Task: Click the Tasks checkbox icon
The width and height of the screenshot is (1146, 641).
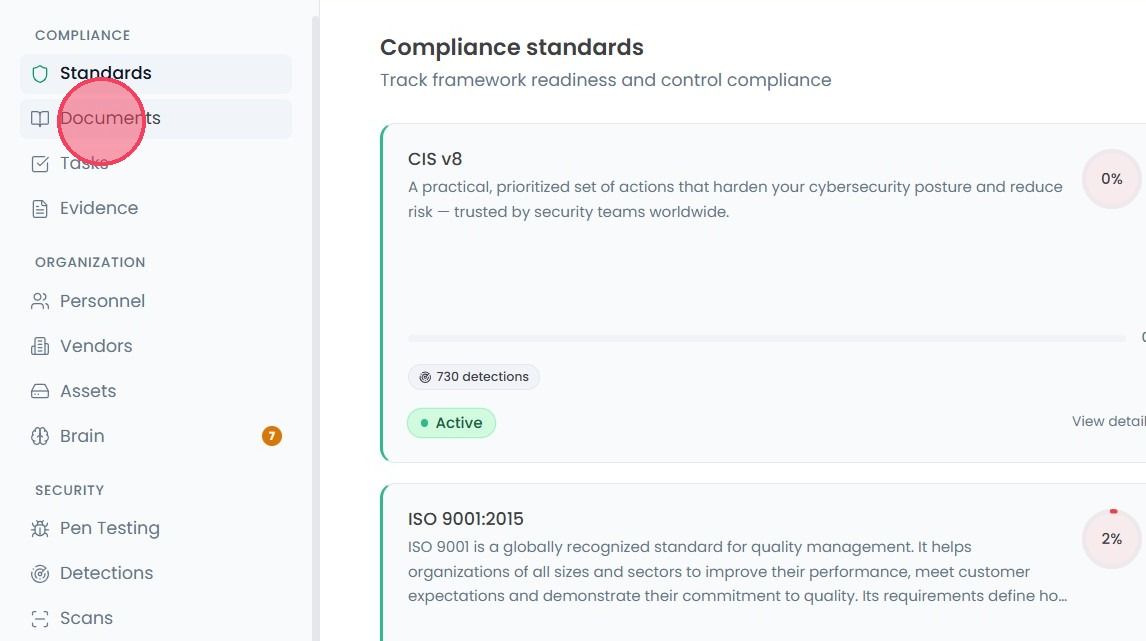Action: point(40,164)
